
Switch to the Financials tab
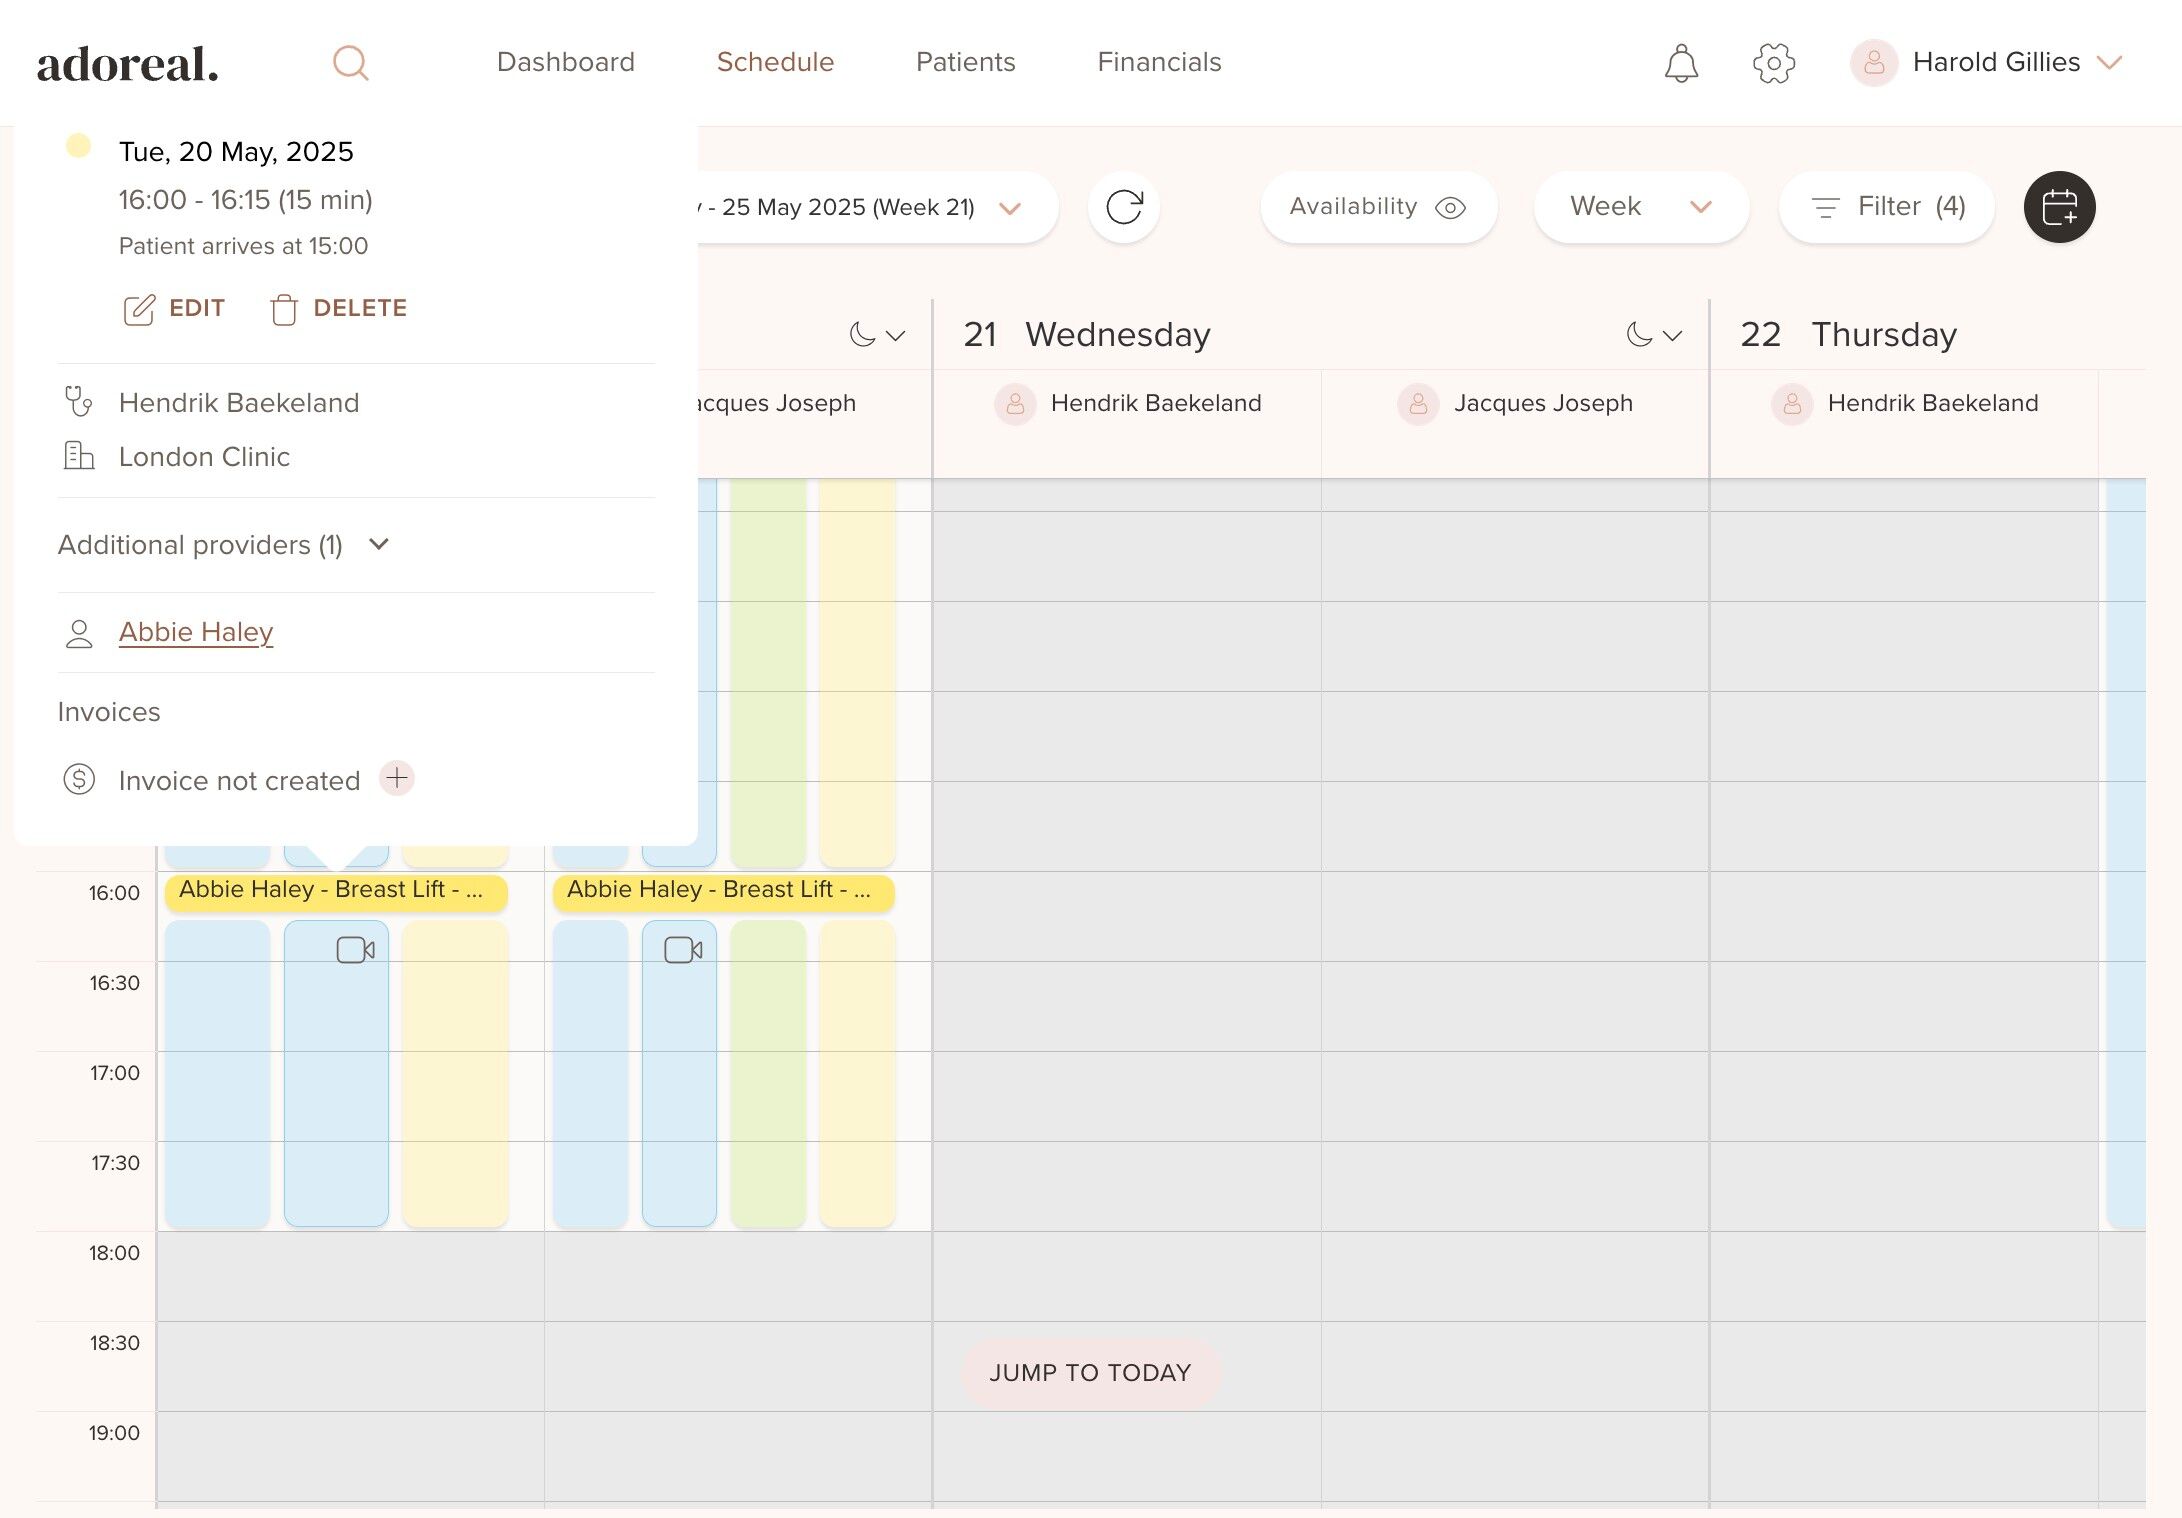(x=1158, y=62)
